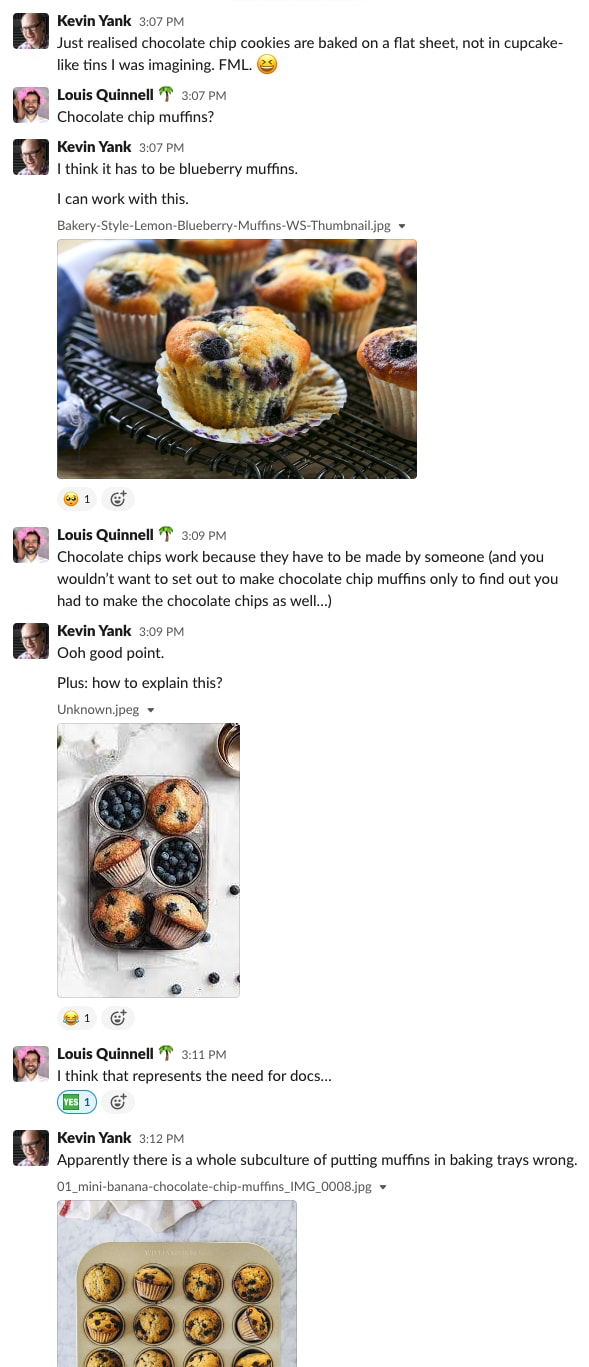Open Kevin Yank's profile from 3:12 PM message name
Viewport: 589px width, 1367px height.
click(94, 1138)
